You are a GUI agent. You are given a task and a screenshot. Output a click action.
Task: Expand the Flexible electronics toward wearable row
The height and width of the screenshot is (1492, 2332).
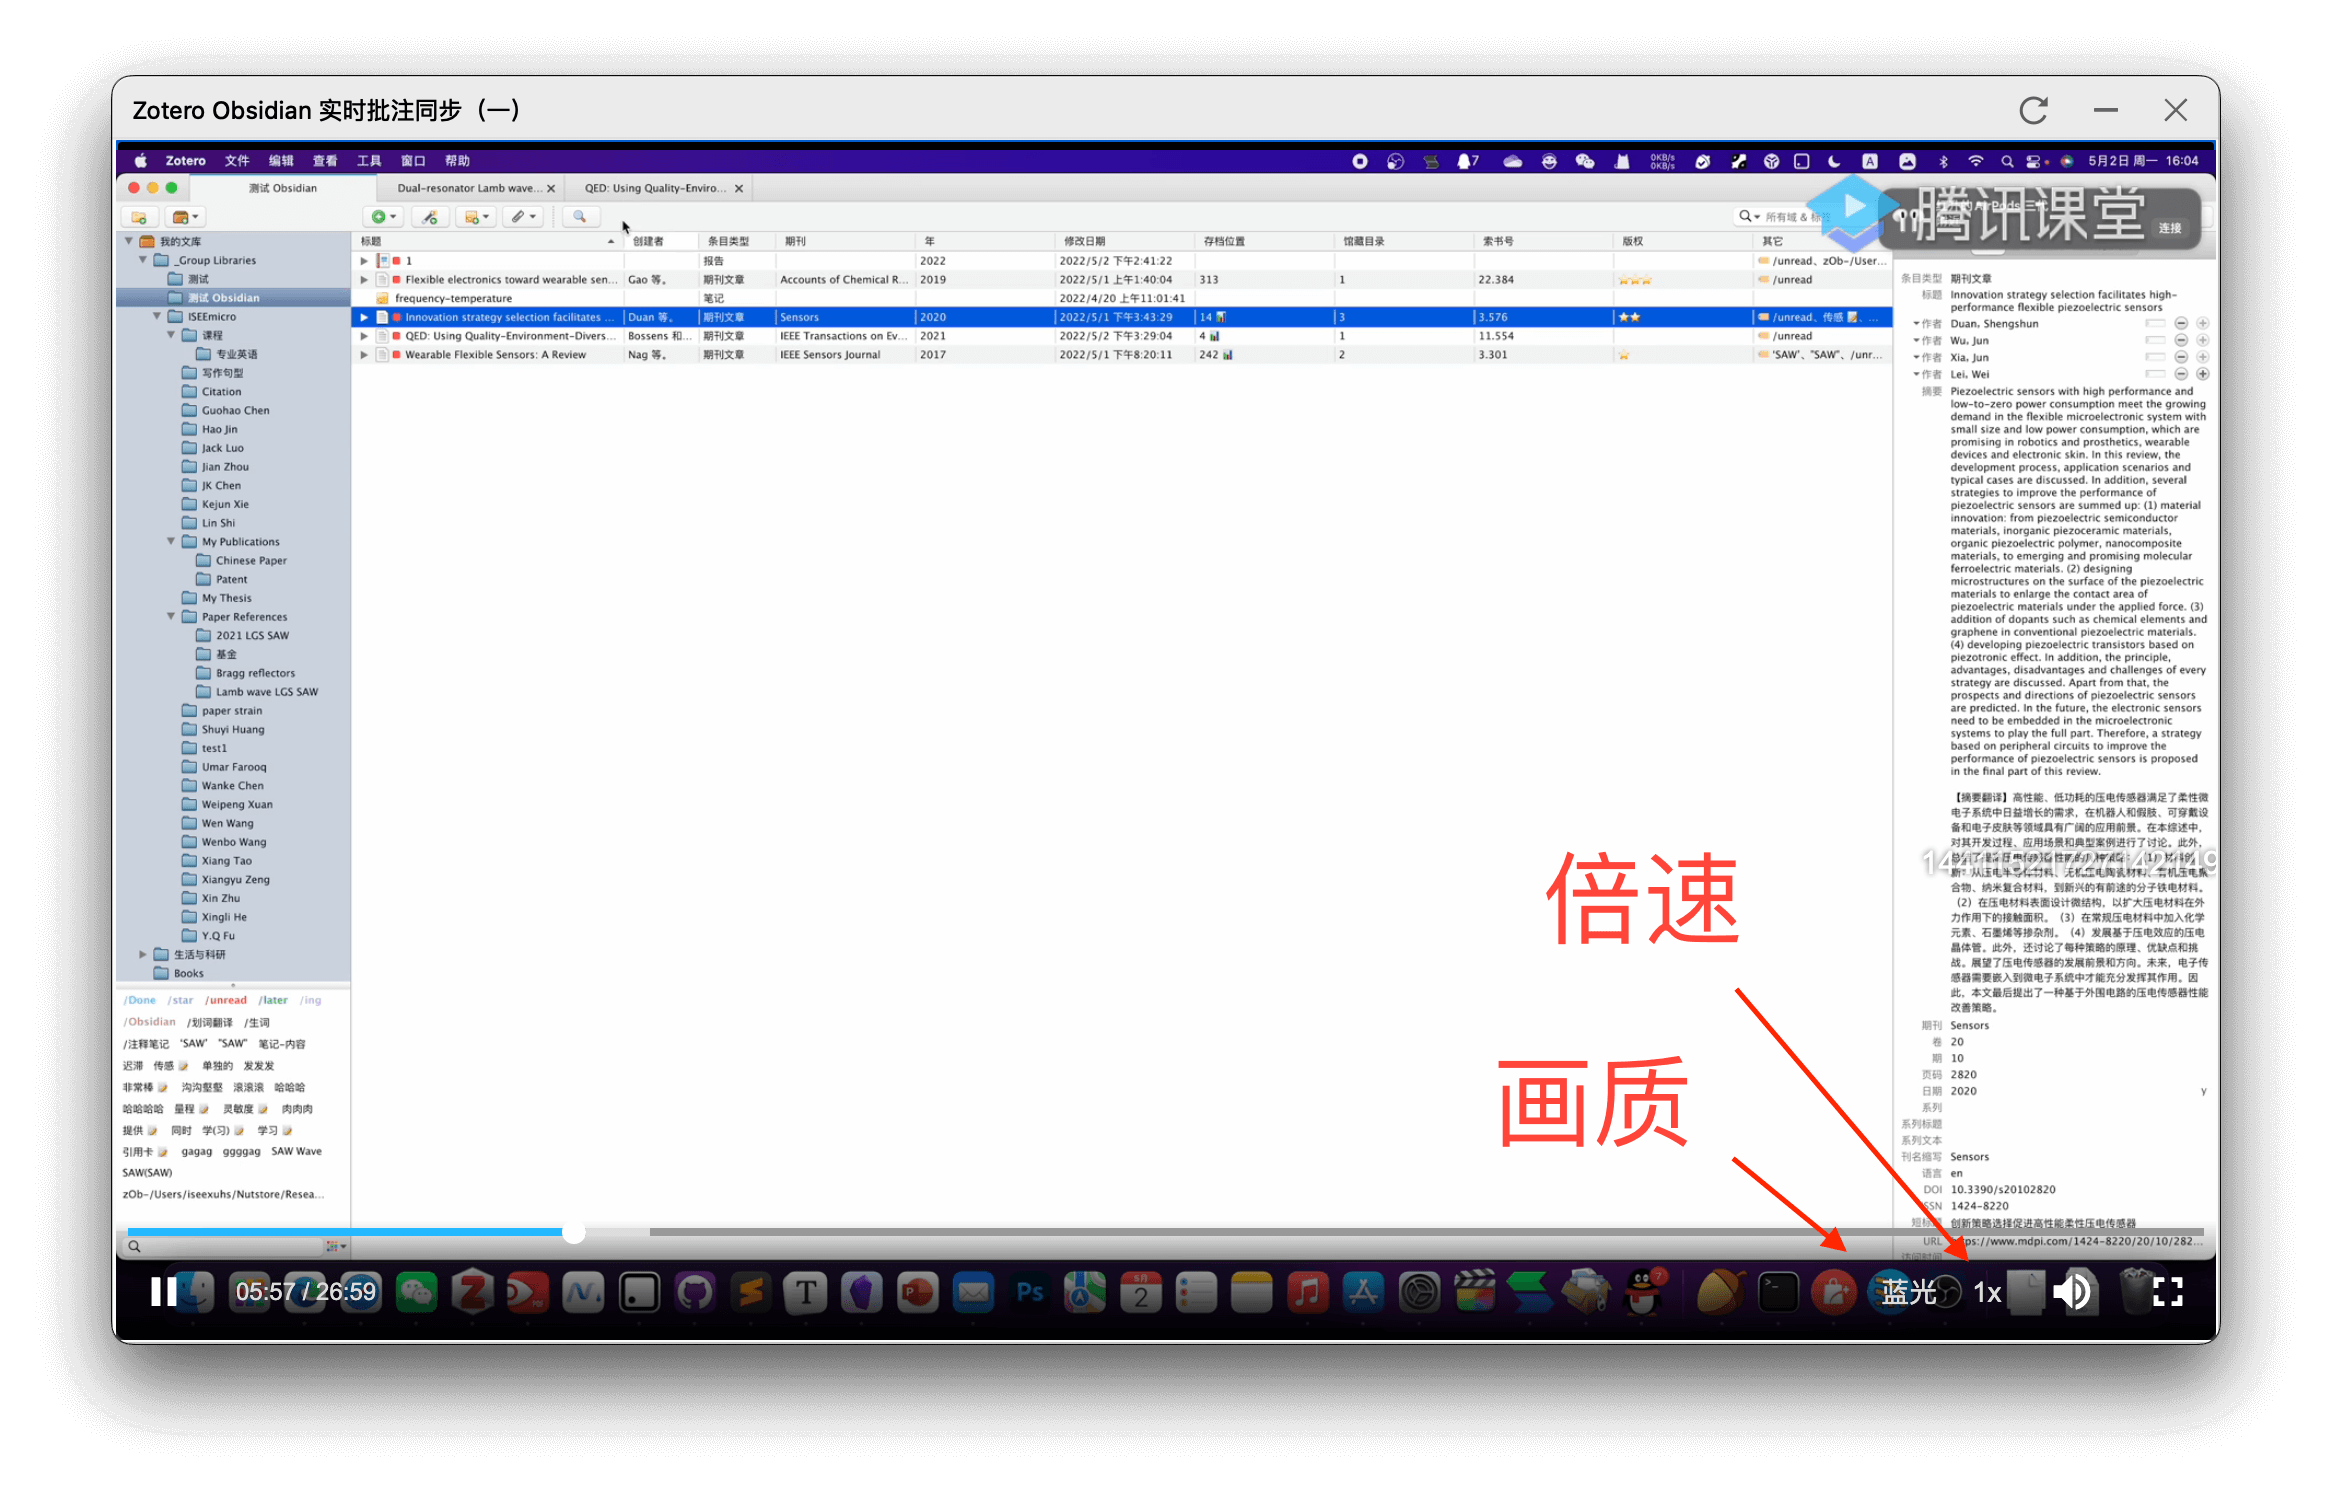pyautogui.click(x=364, y=279)
